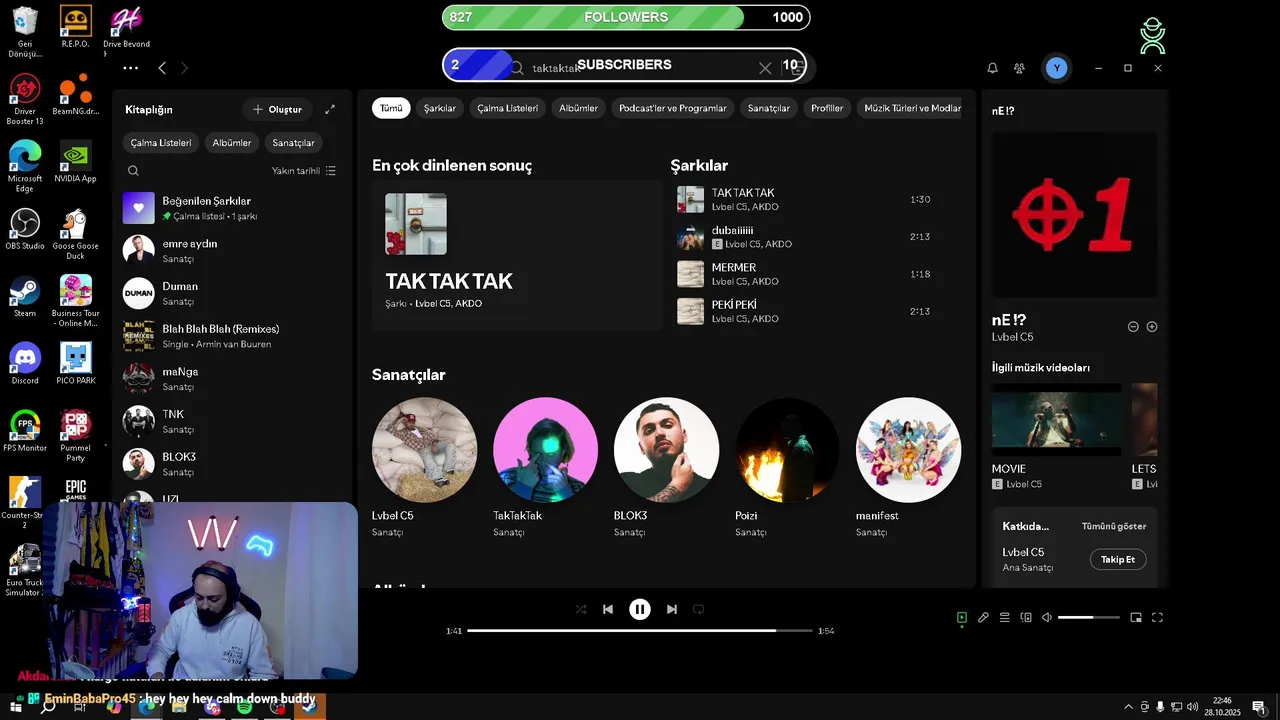This screenshot has width=1280, height=720.
Task: Open connect to a device
Action: point(1026,618)
